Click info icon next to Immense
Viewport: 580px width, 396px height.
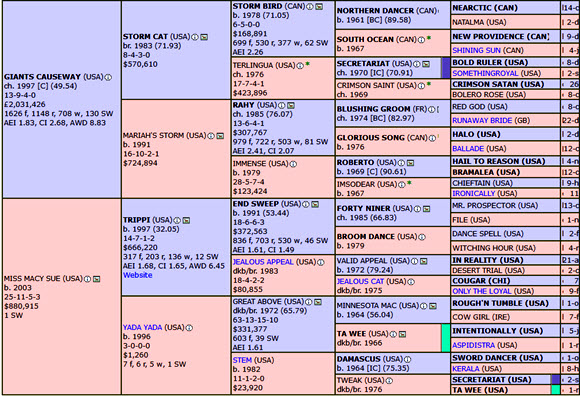[293, 164]
